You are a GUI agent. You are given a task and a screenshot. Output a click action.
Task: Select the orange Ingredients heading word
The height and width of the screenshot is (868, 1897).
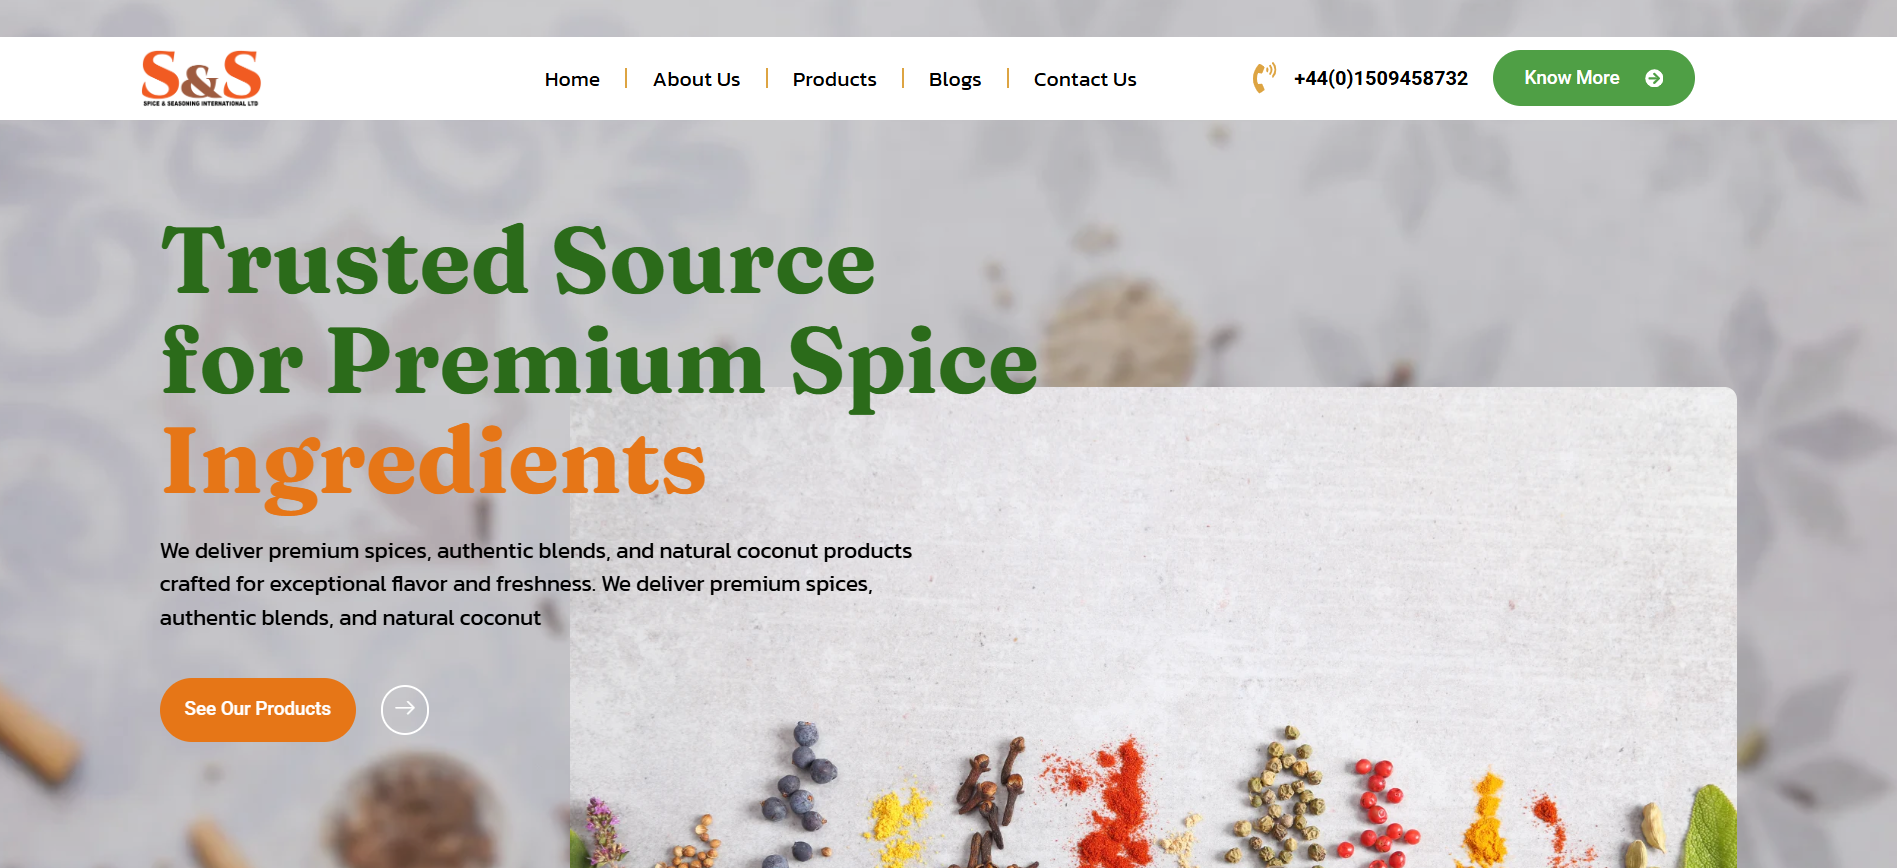point(434,462)
